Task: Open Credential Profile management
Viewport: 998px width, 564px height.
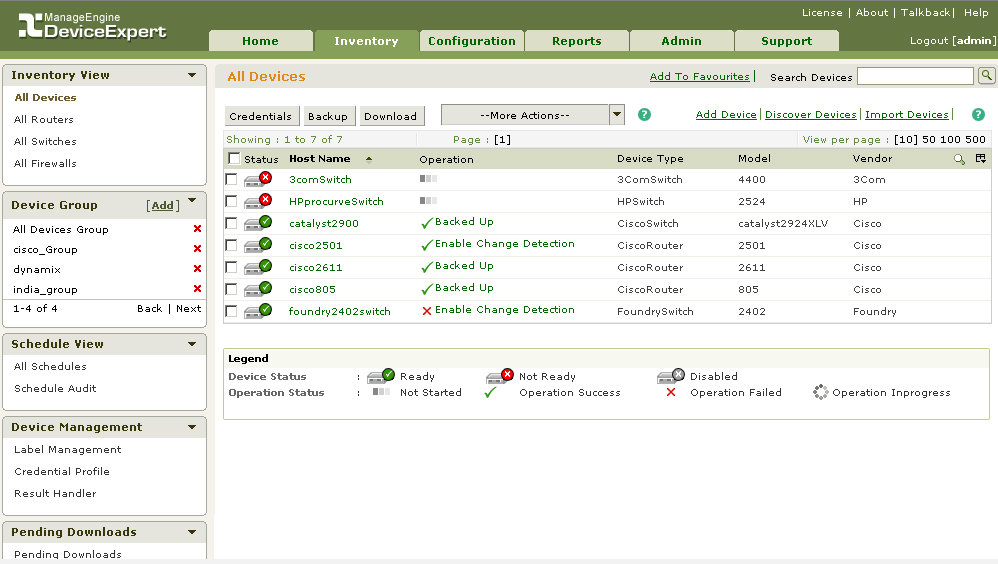Action: coord(62,472)
